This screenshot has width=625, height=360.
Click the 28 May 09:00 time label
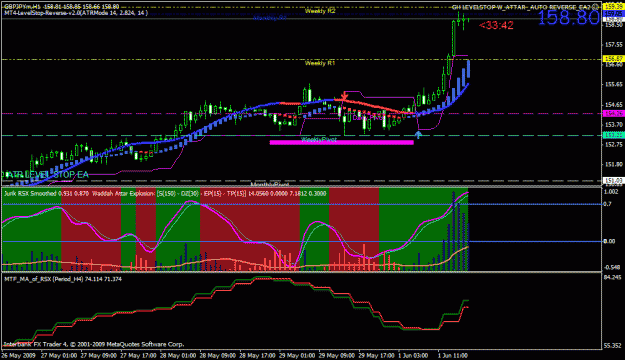218,355
